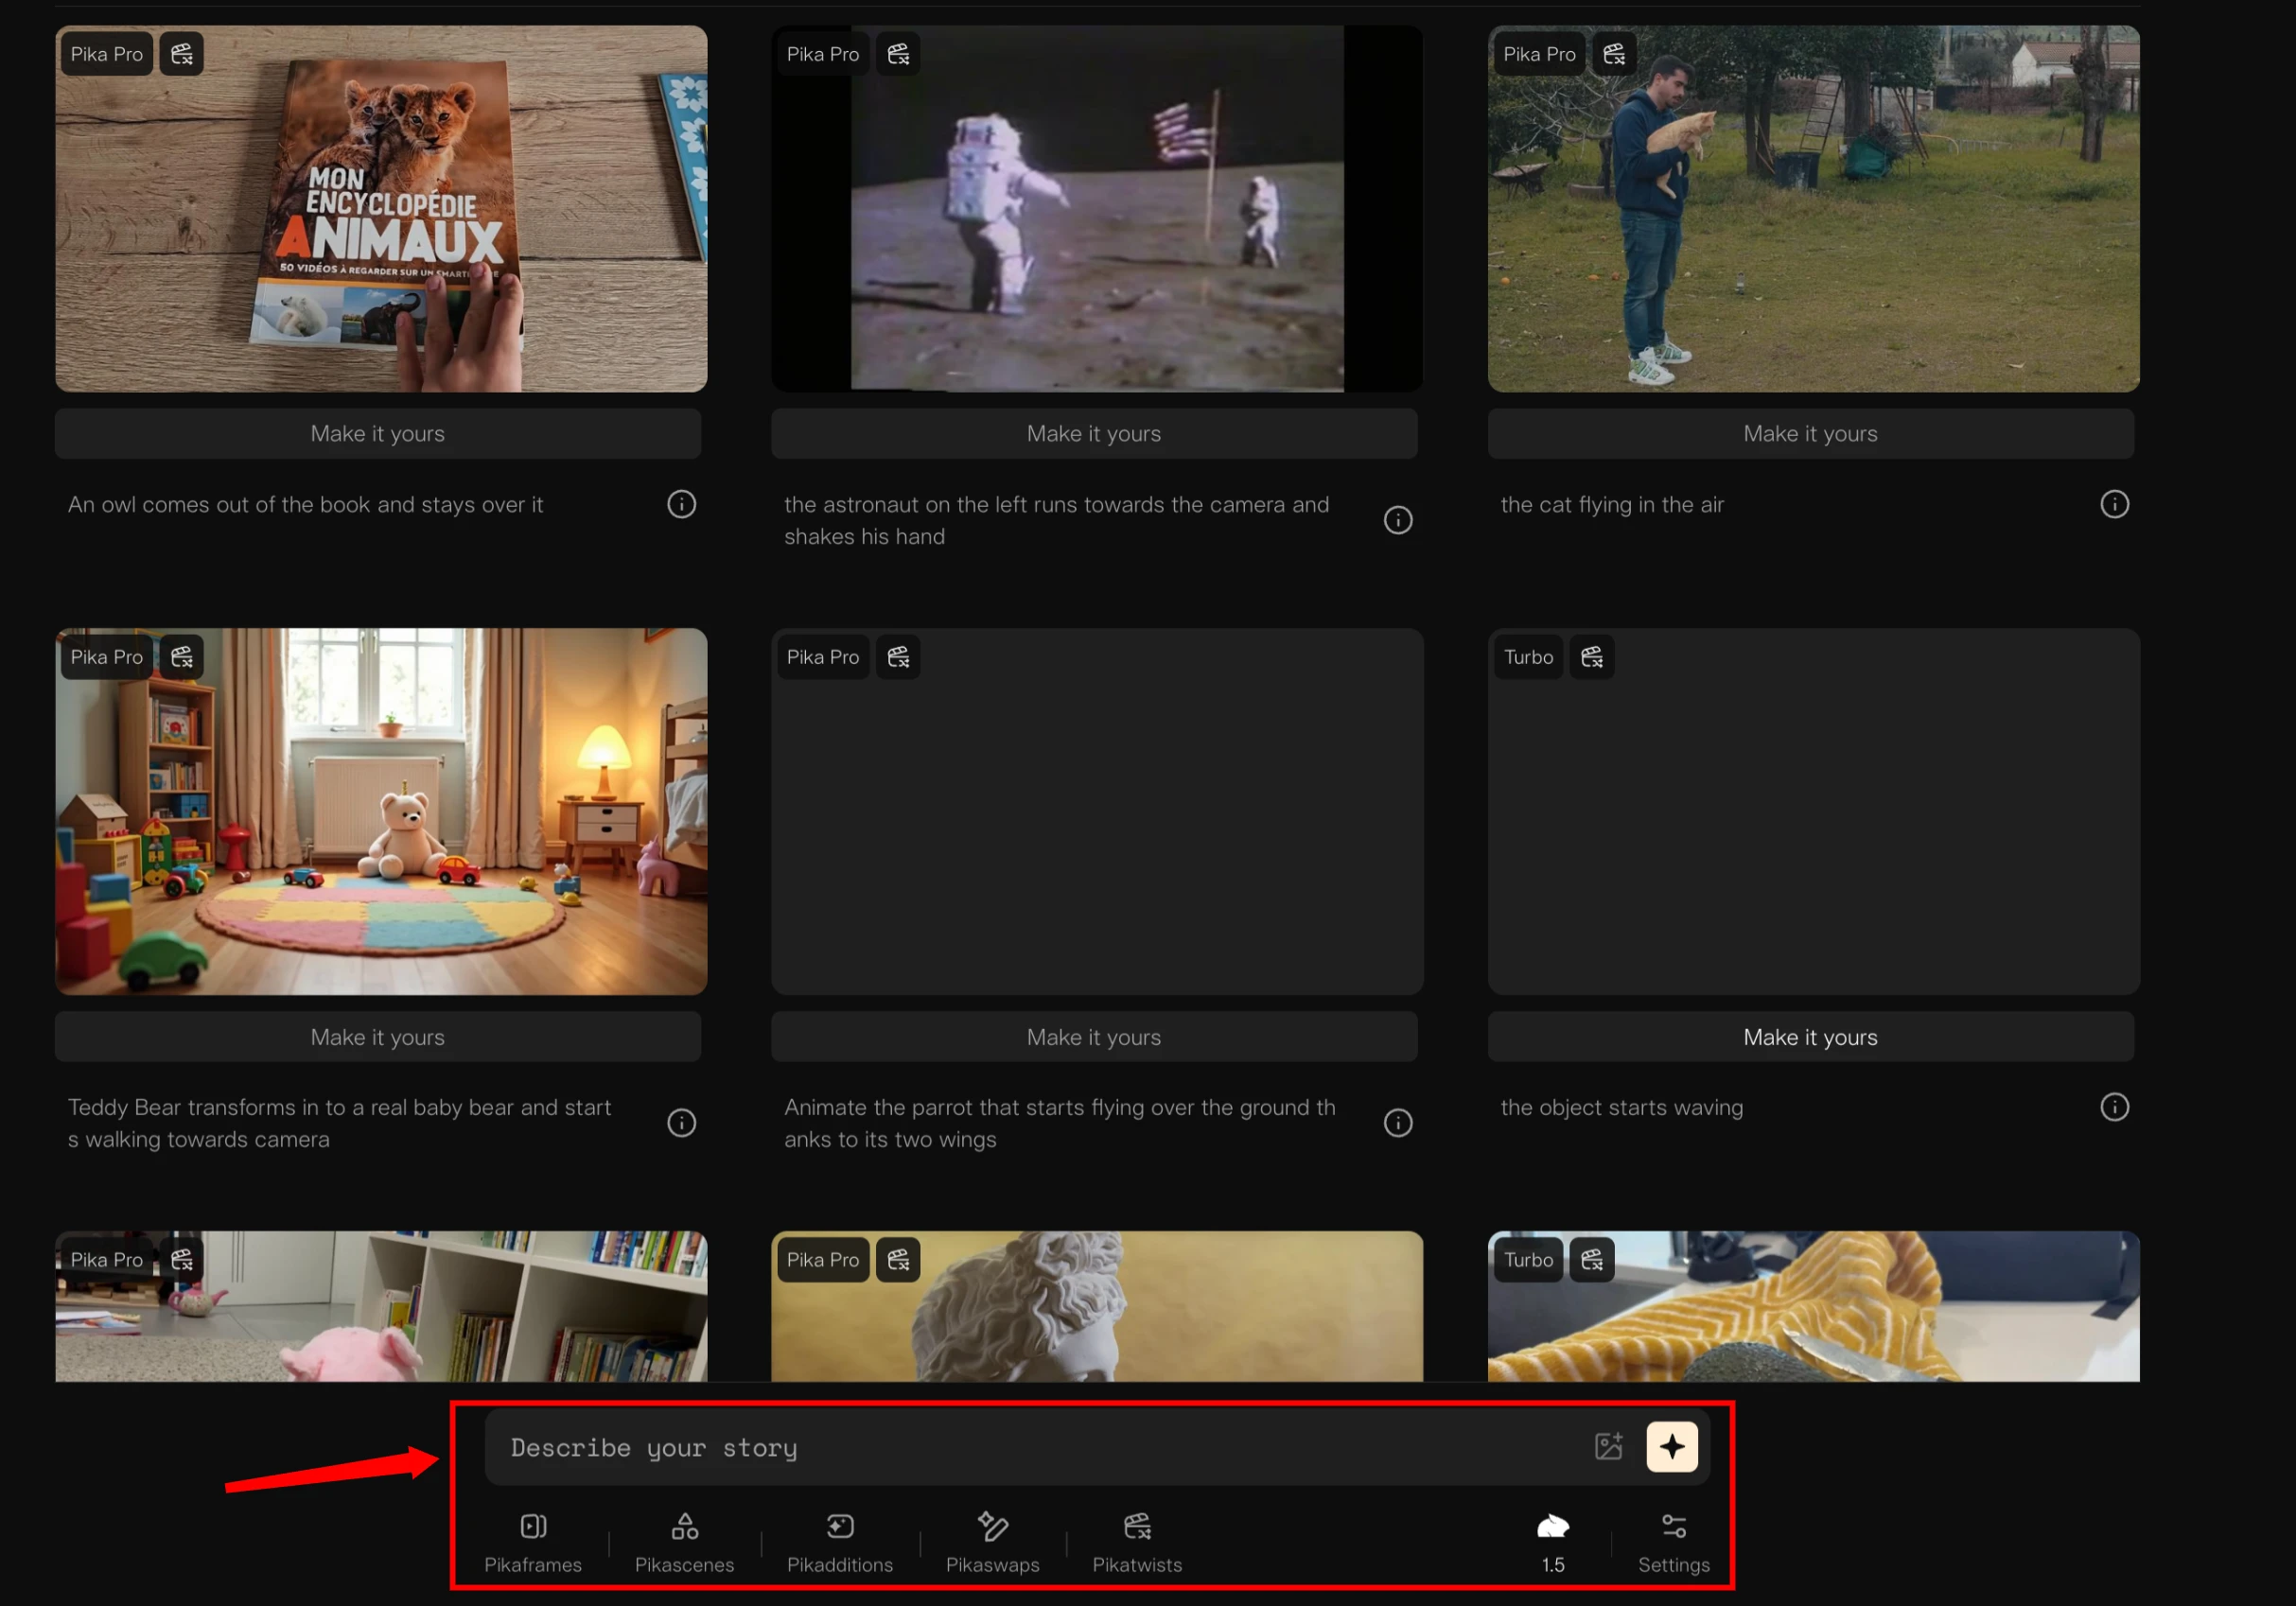Click Pika Pro badge on the teddy bear card

pos(107,657)
